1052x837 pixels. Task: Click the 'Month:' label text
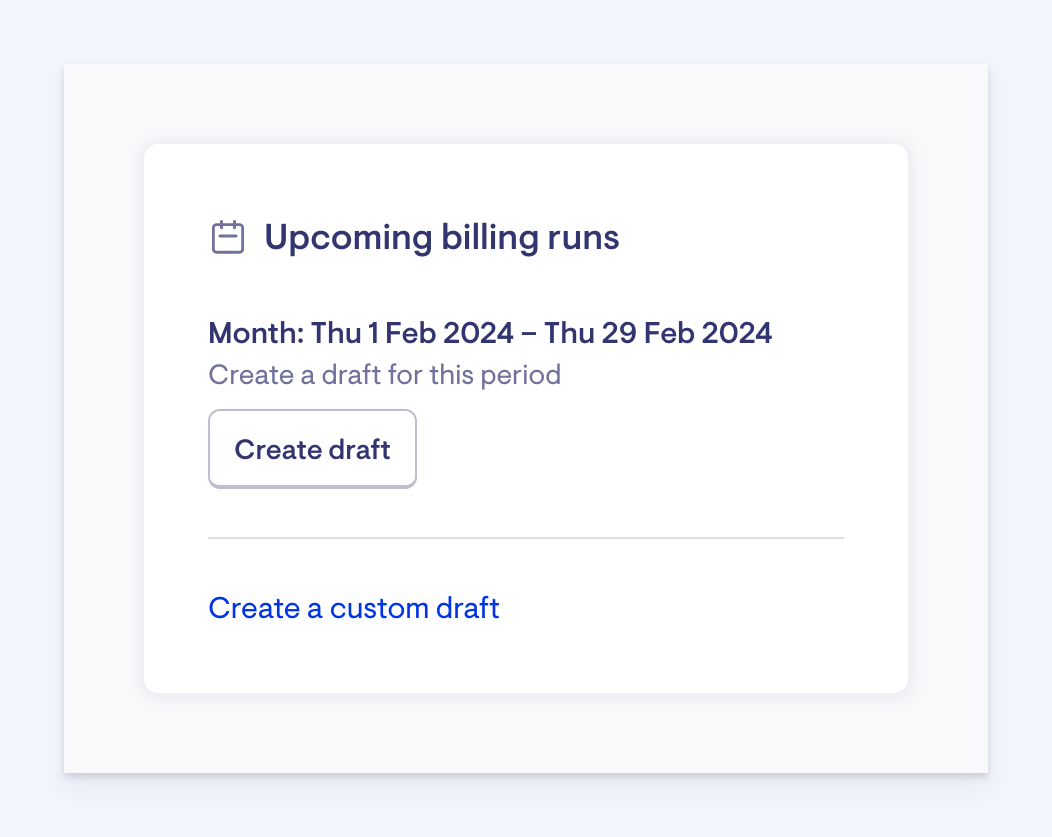pyautogui.click(x=256, y=333)
